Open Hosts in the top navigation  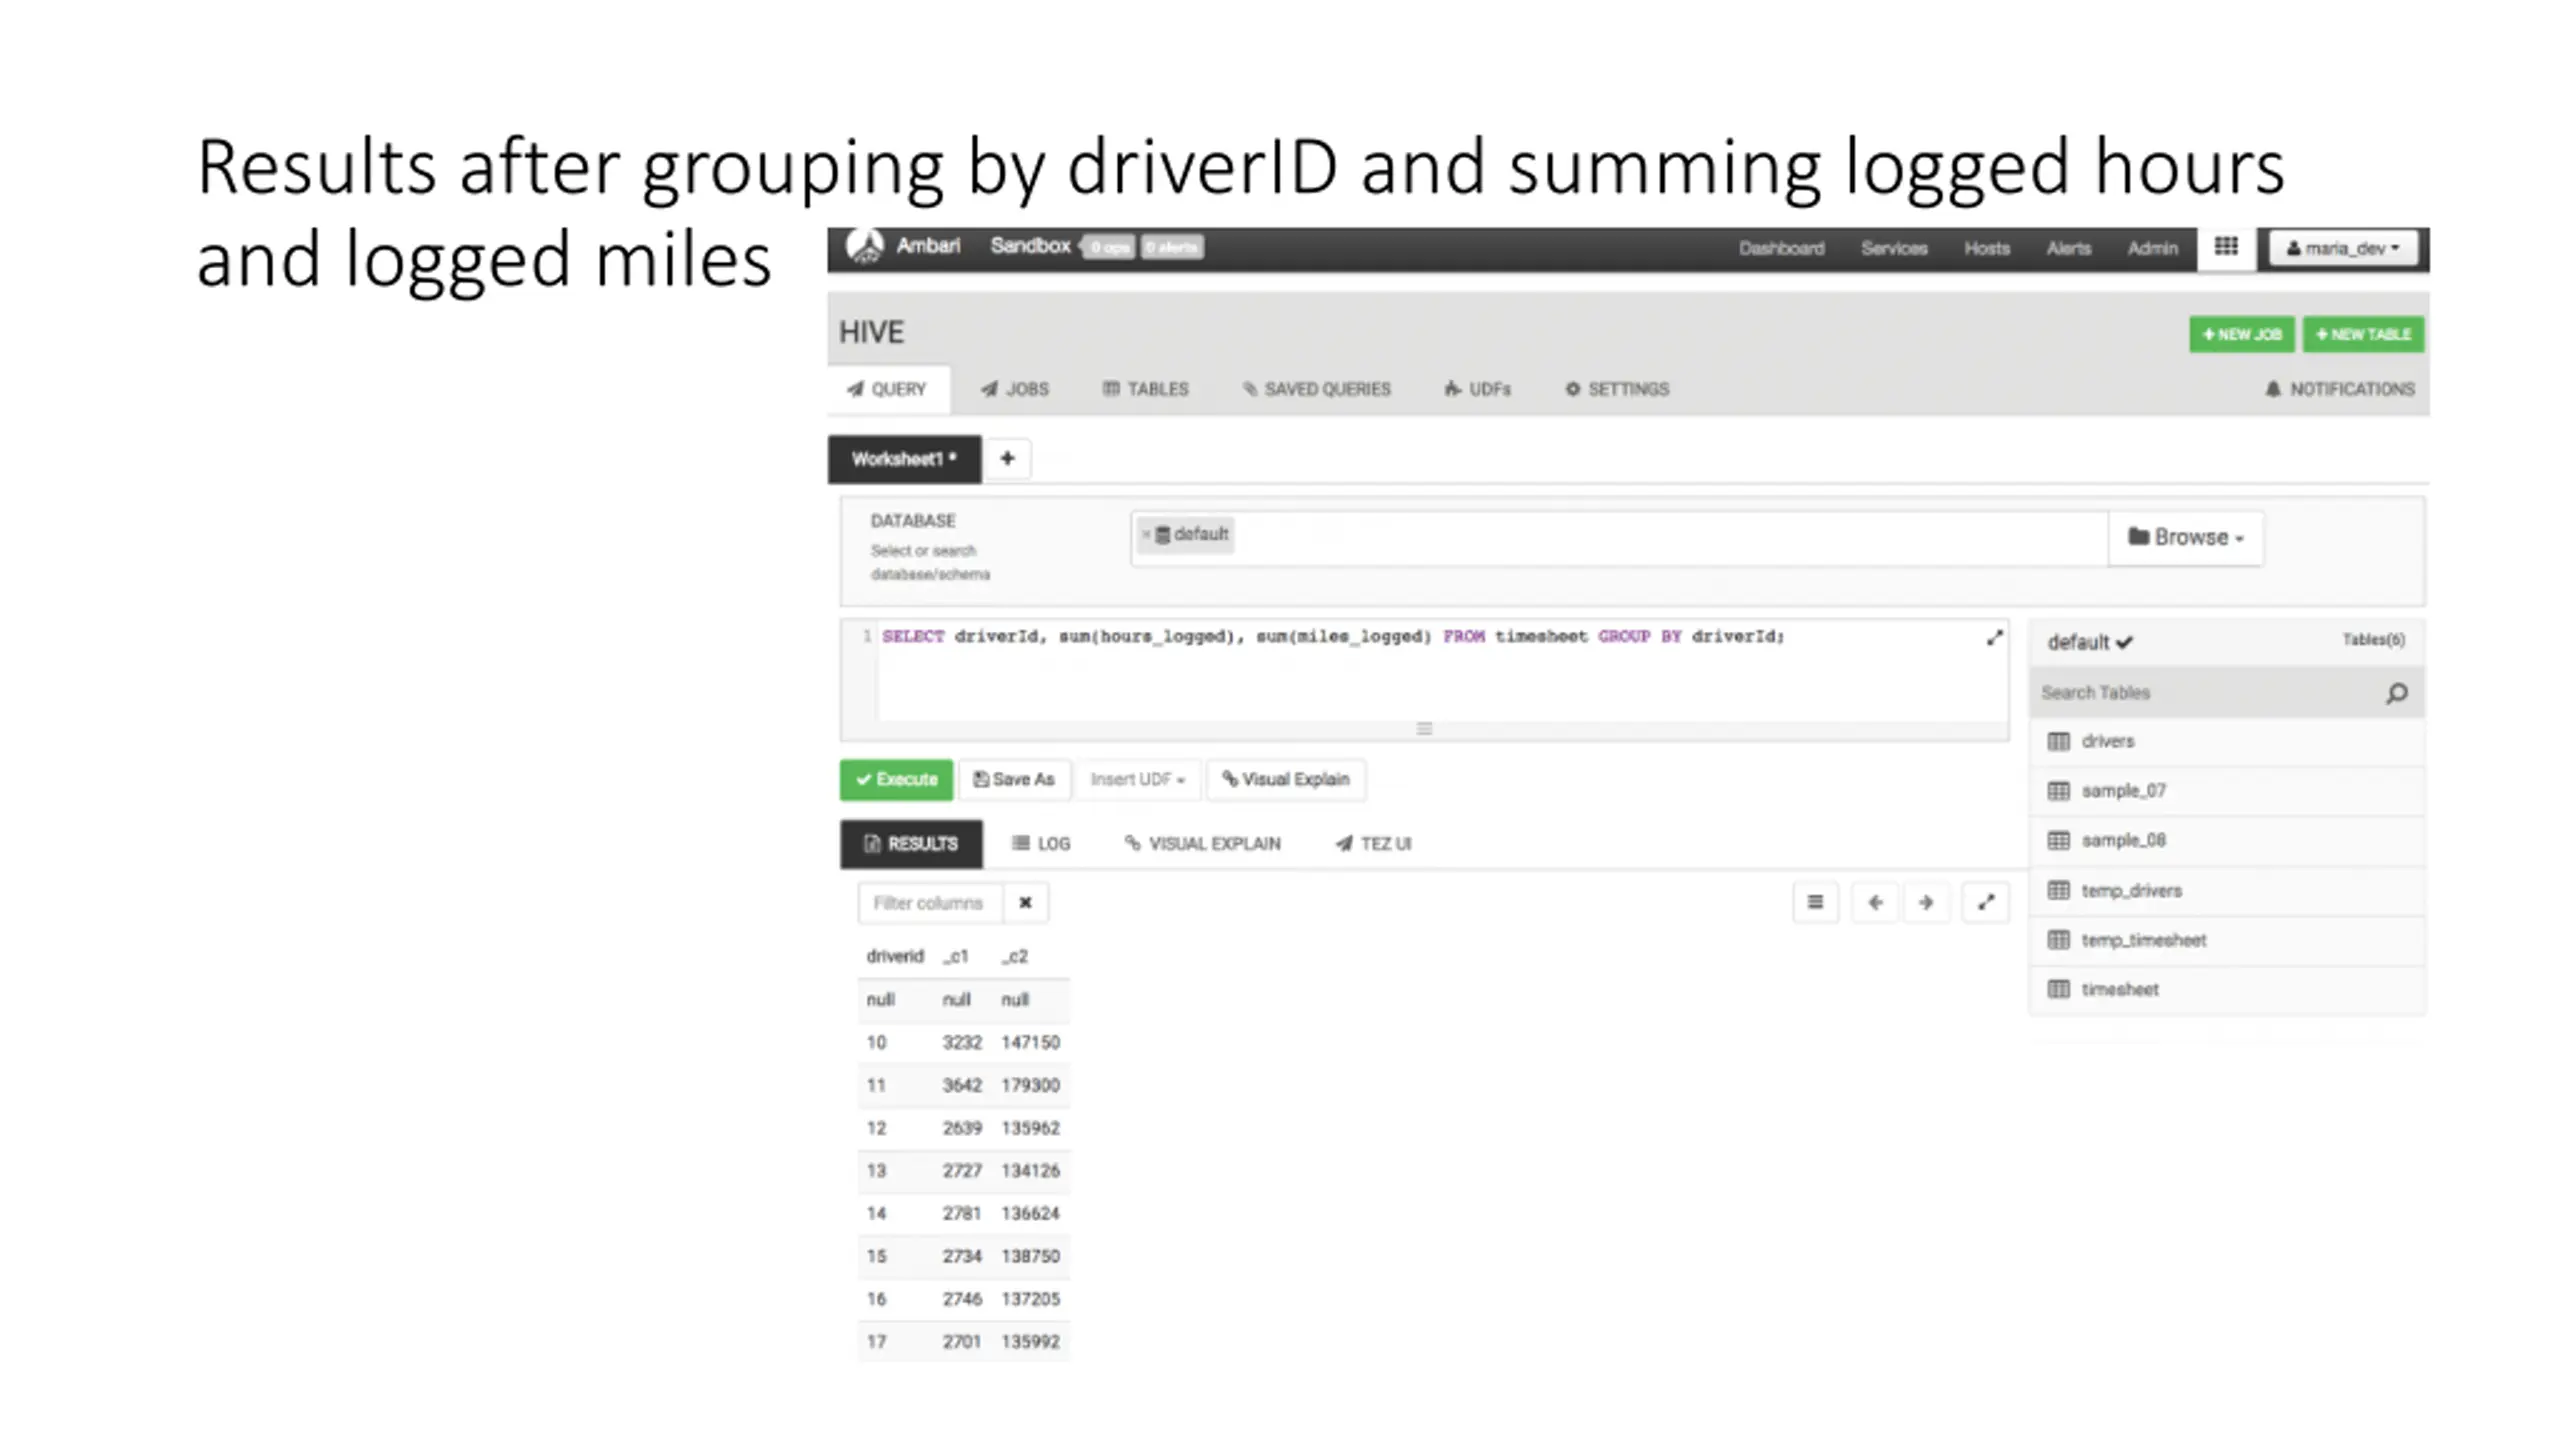pos(1986,248)
